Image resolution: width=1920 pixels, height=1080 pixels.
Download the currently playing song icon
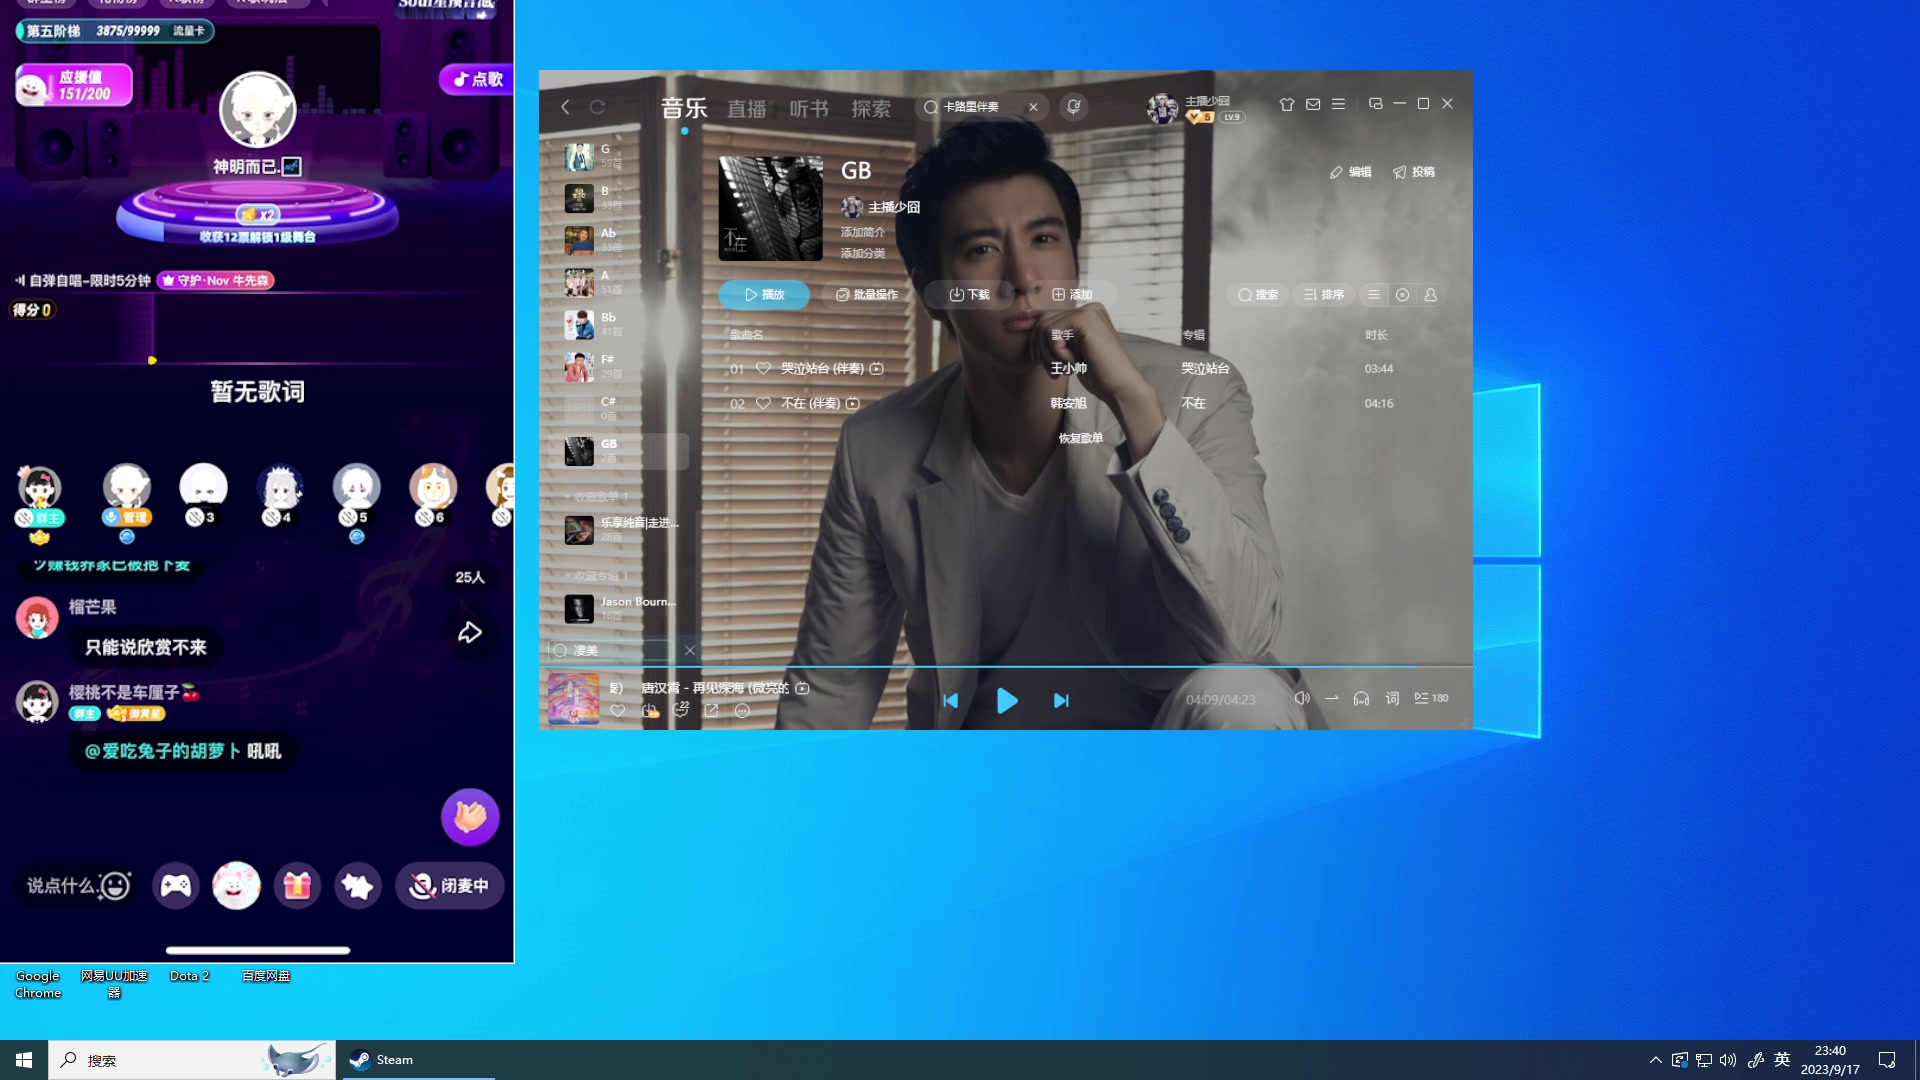650,711
